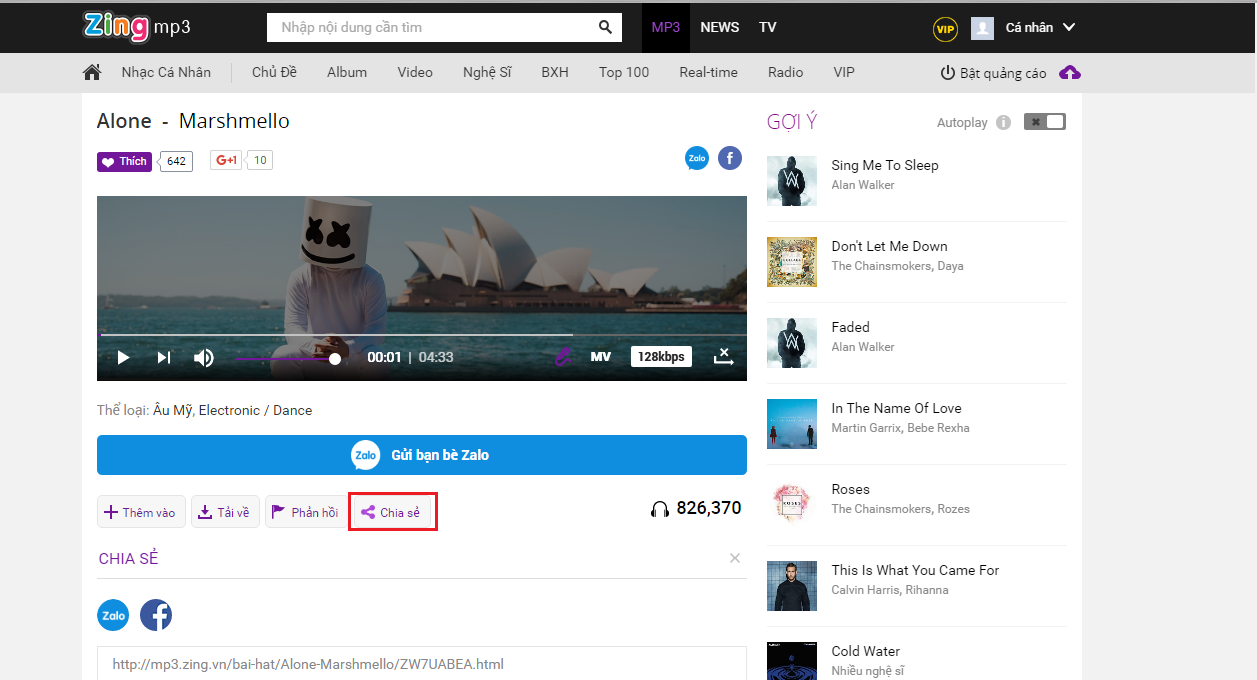Open the Real-time menu item

click(x=708, y=72)
